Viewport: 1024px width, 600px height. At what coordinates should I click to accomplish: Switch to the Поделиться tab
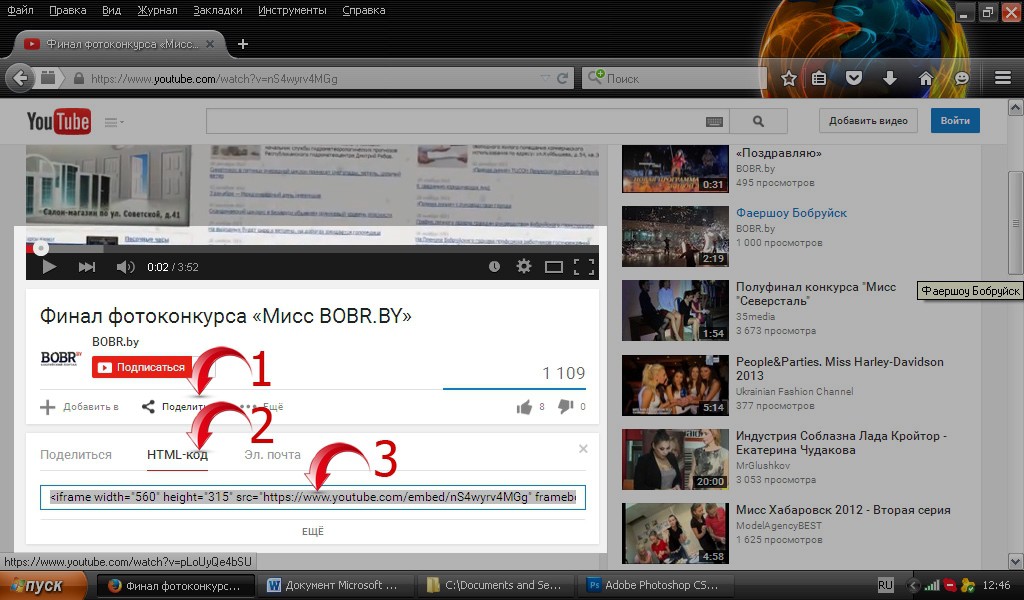pos(76,454)
